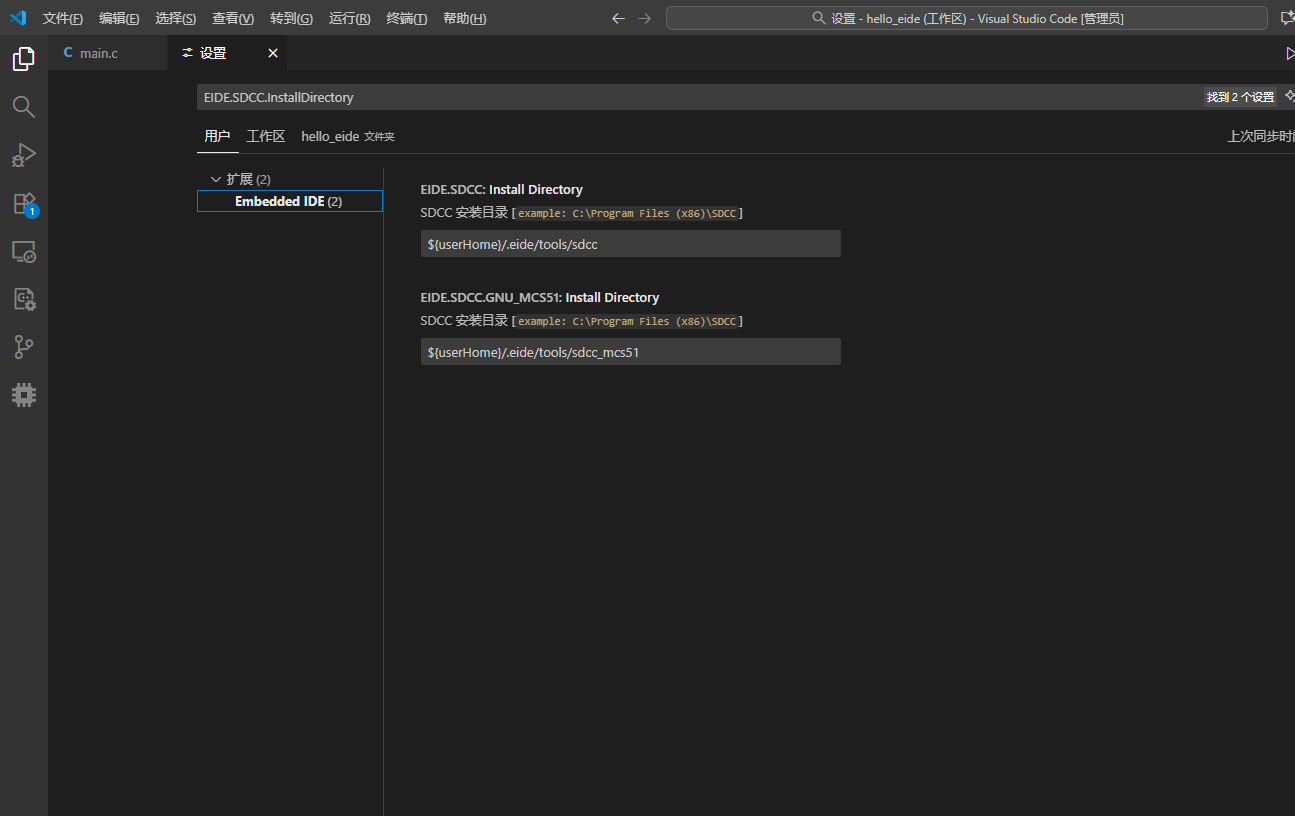Open Run and Debug view
Image resolution: width=1295 pixels, height=816 pixels.
pos(24,155)
